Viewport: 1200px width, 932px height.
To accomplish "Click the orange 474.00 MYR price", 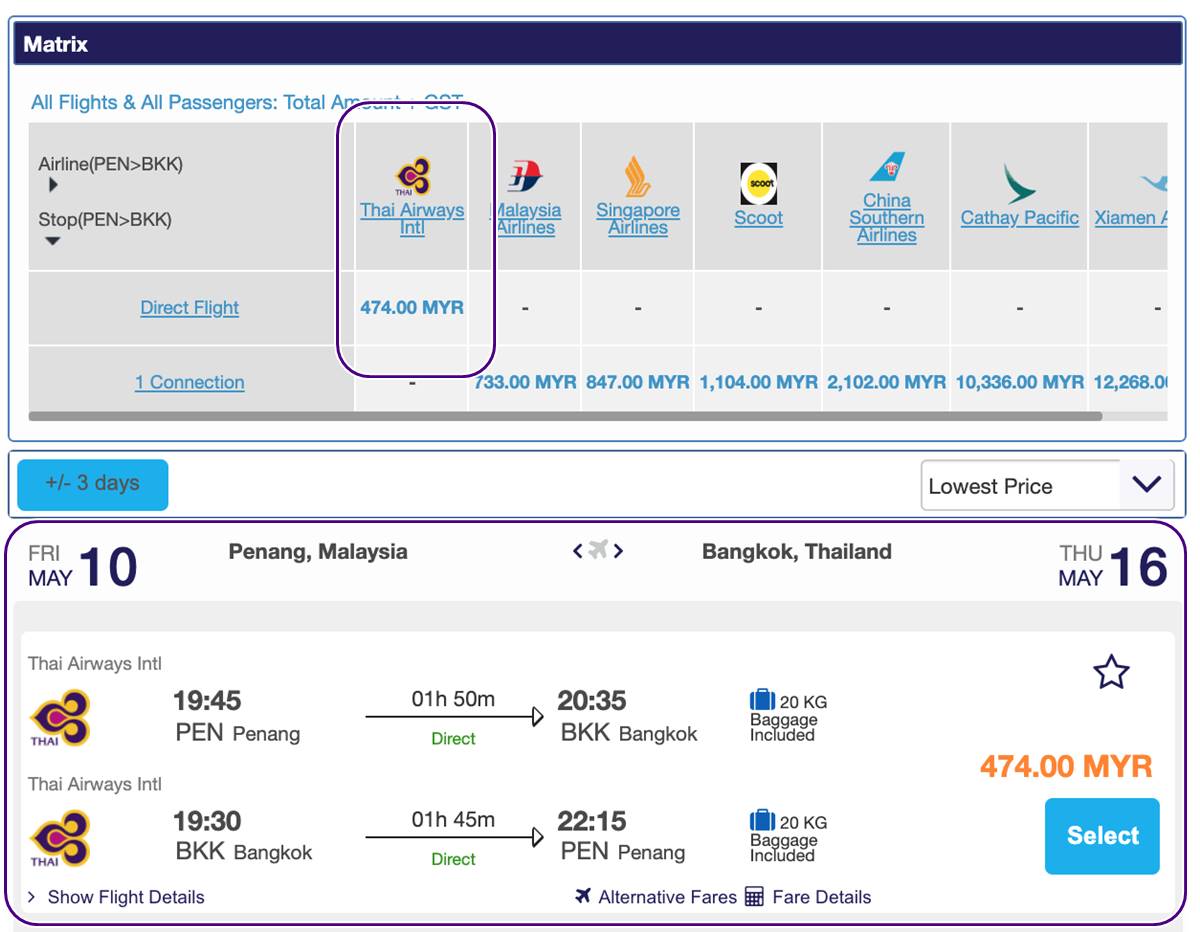I will 1066,767.
